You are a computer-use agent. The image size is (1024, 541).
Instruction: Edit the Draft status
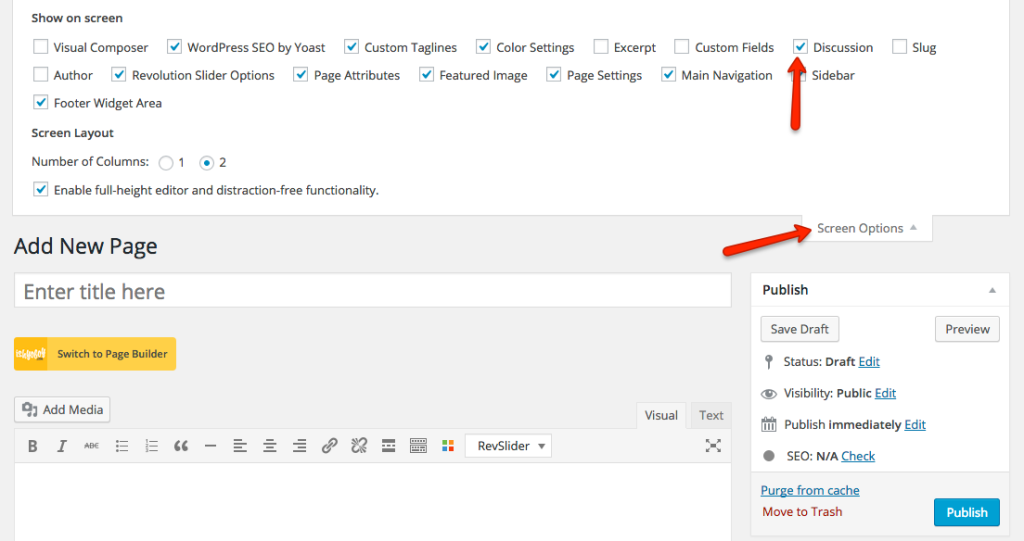click(869, 362)
